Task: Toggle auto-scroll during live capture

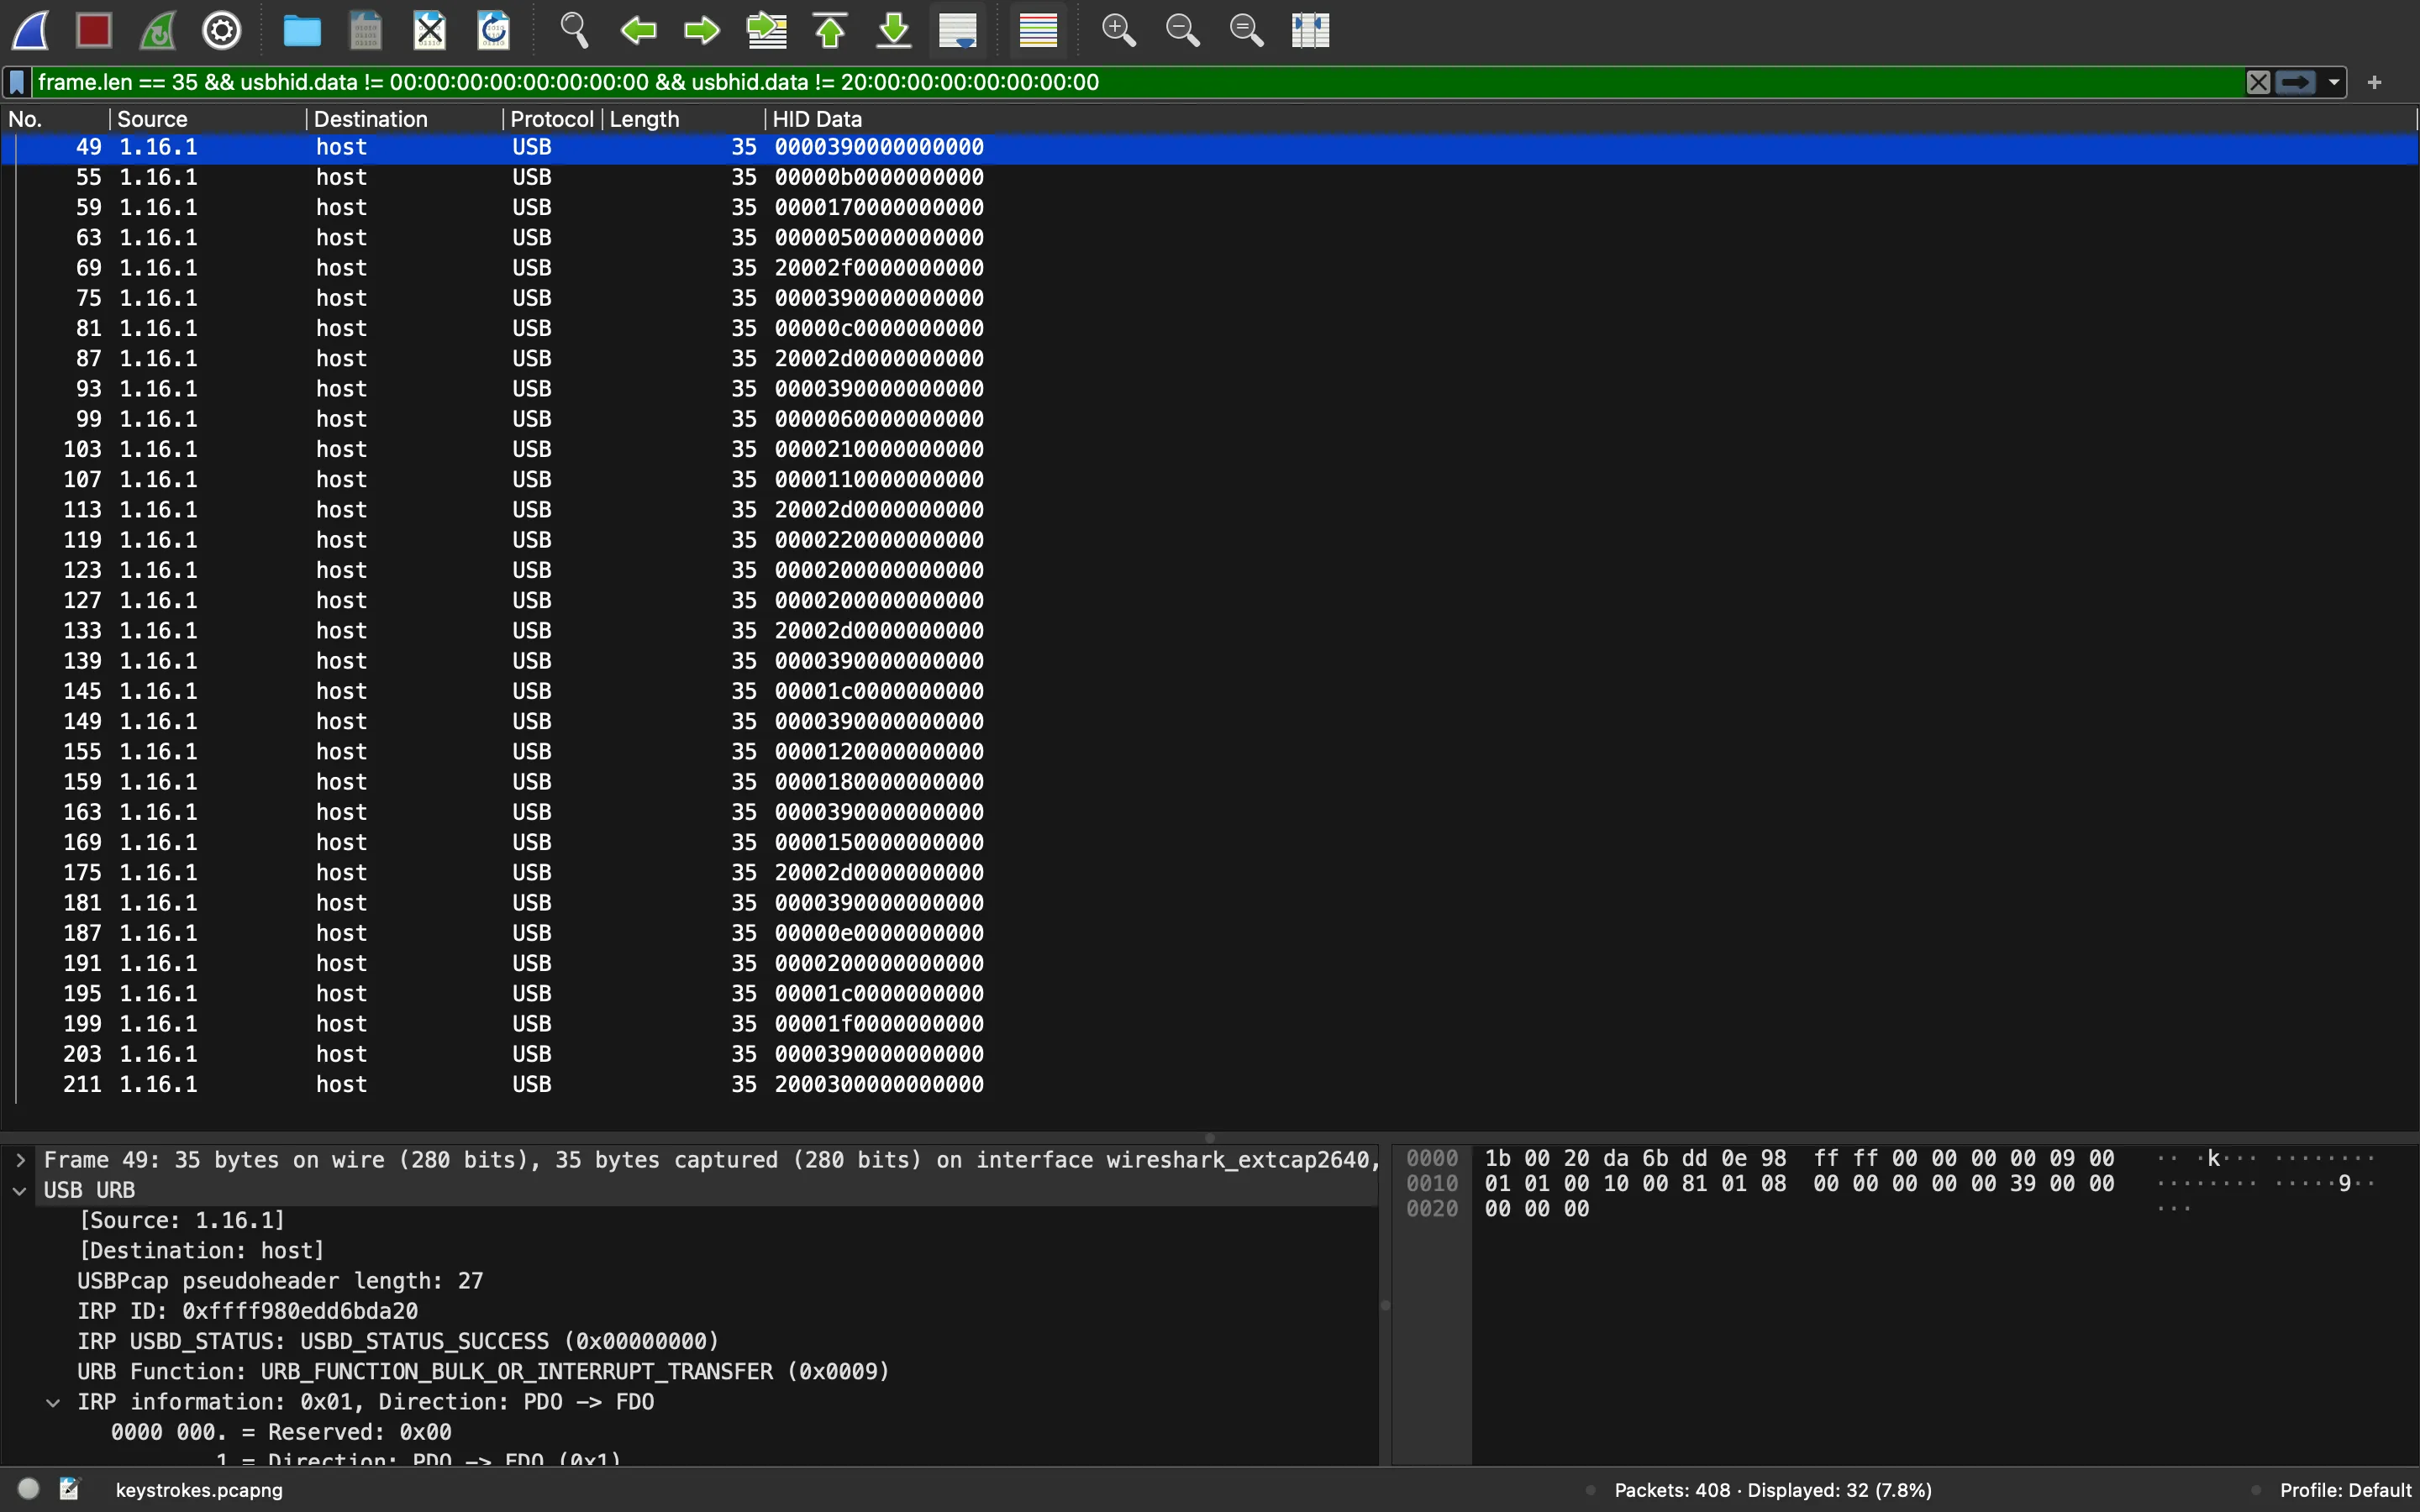Action: pos(958,30)
